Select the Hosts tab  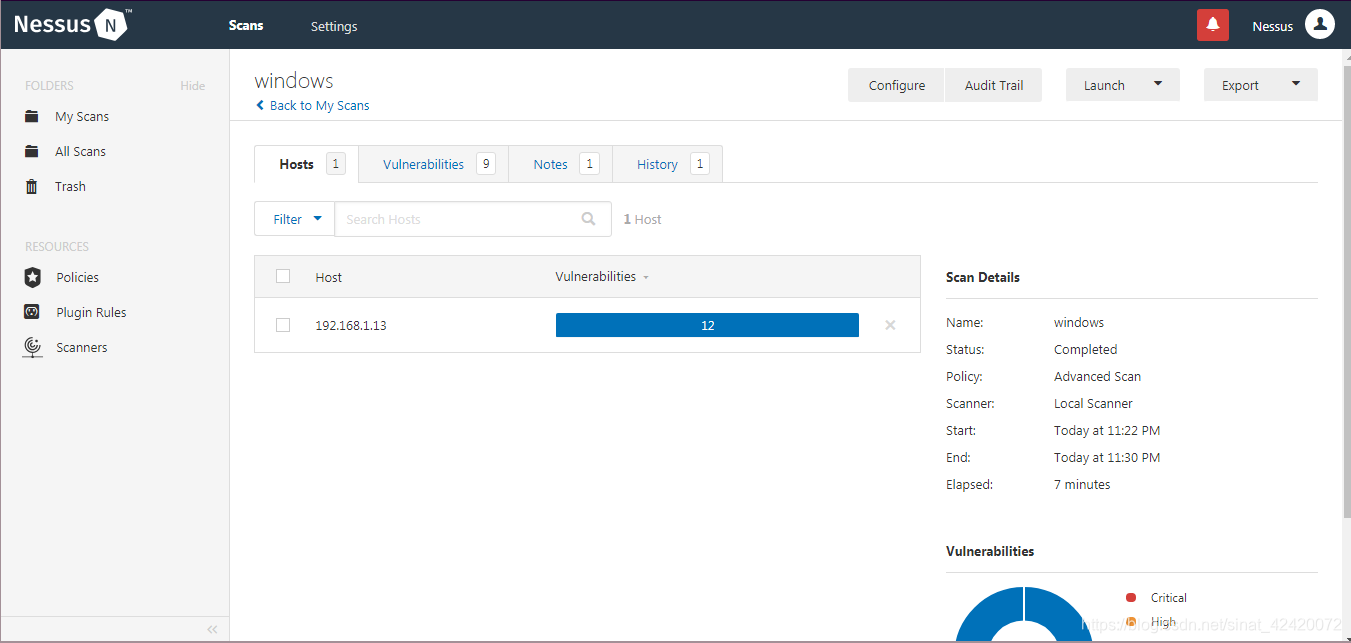pos(305,164)
